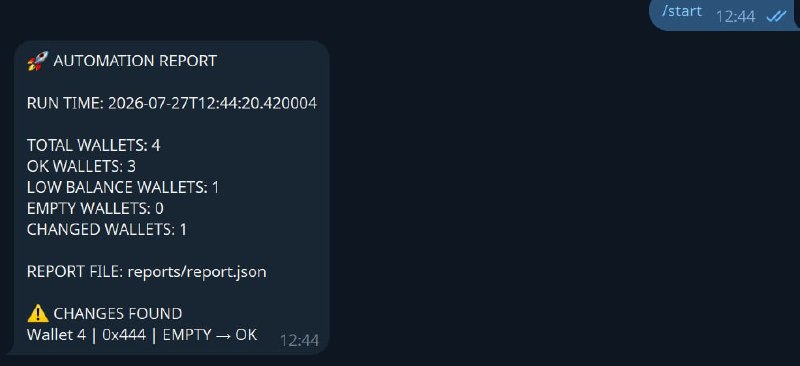Click the CHANGES FOUND text
The width and height of the screenshot is (800, 366).
coord(118,313)
